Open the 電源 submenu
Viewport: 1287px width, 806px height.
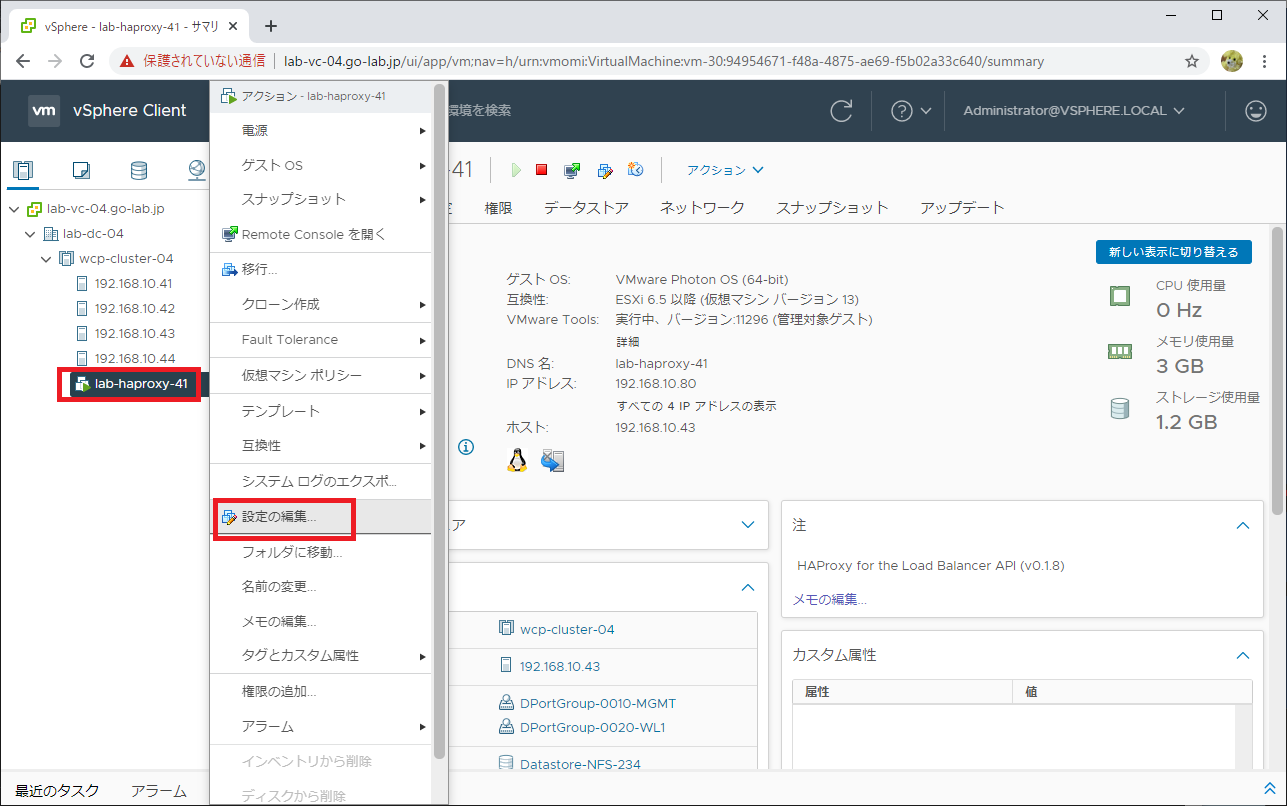[322, 131]
